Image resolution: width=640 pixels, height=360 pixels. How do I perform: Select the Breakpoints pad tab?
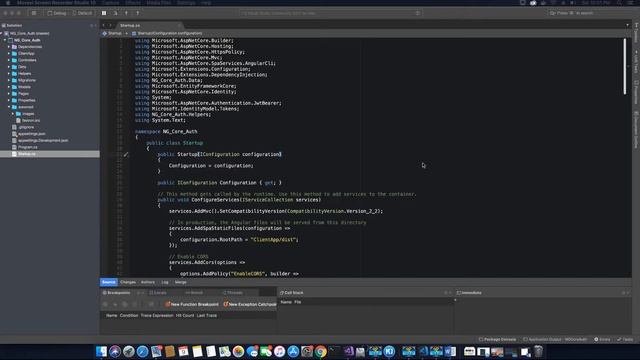pos(116,293)
